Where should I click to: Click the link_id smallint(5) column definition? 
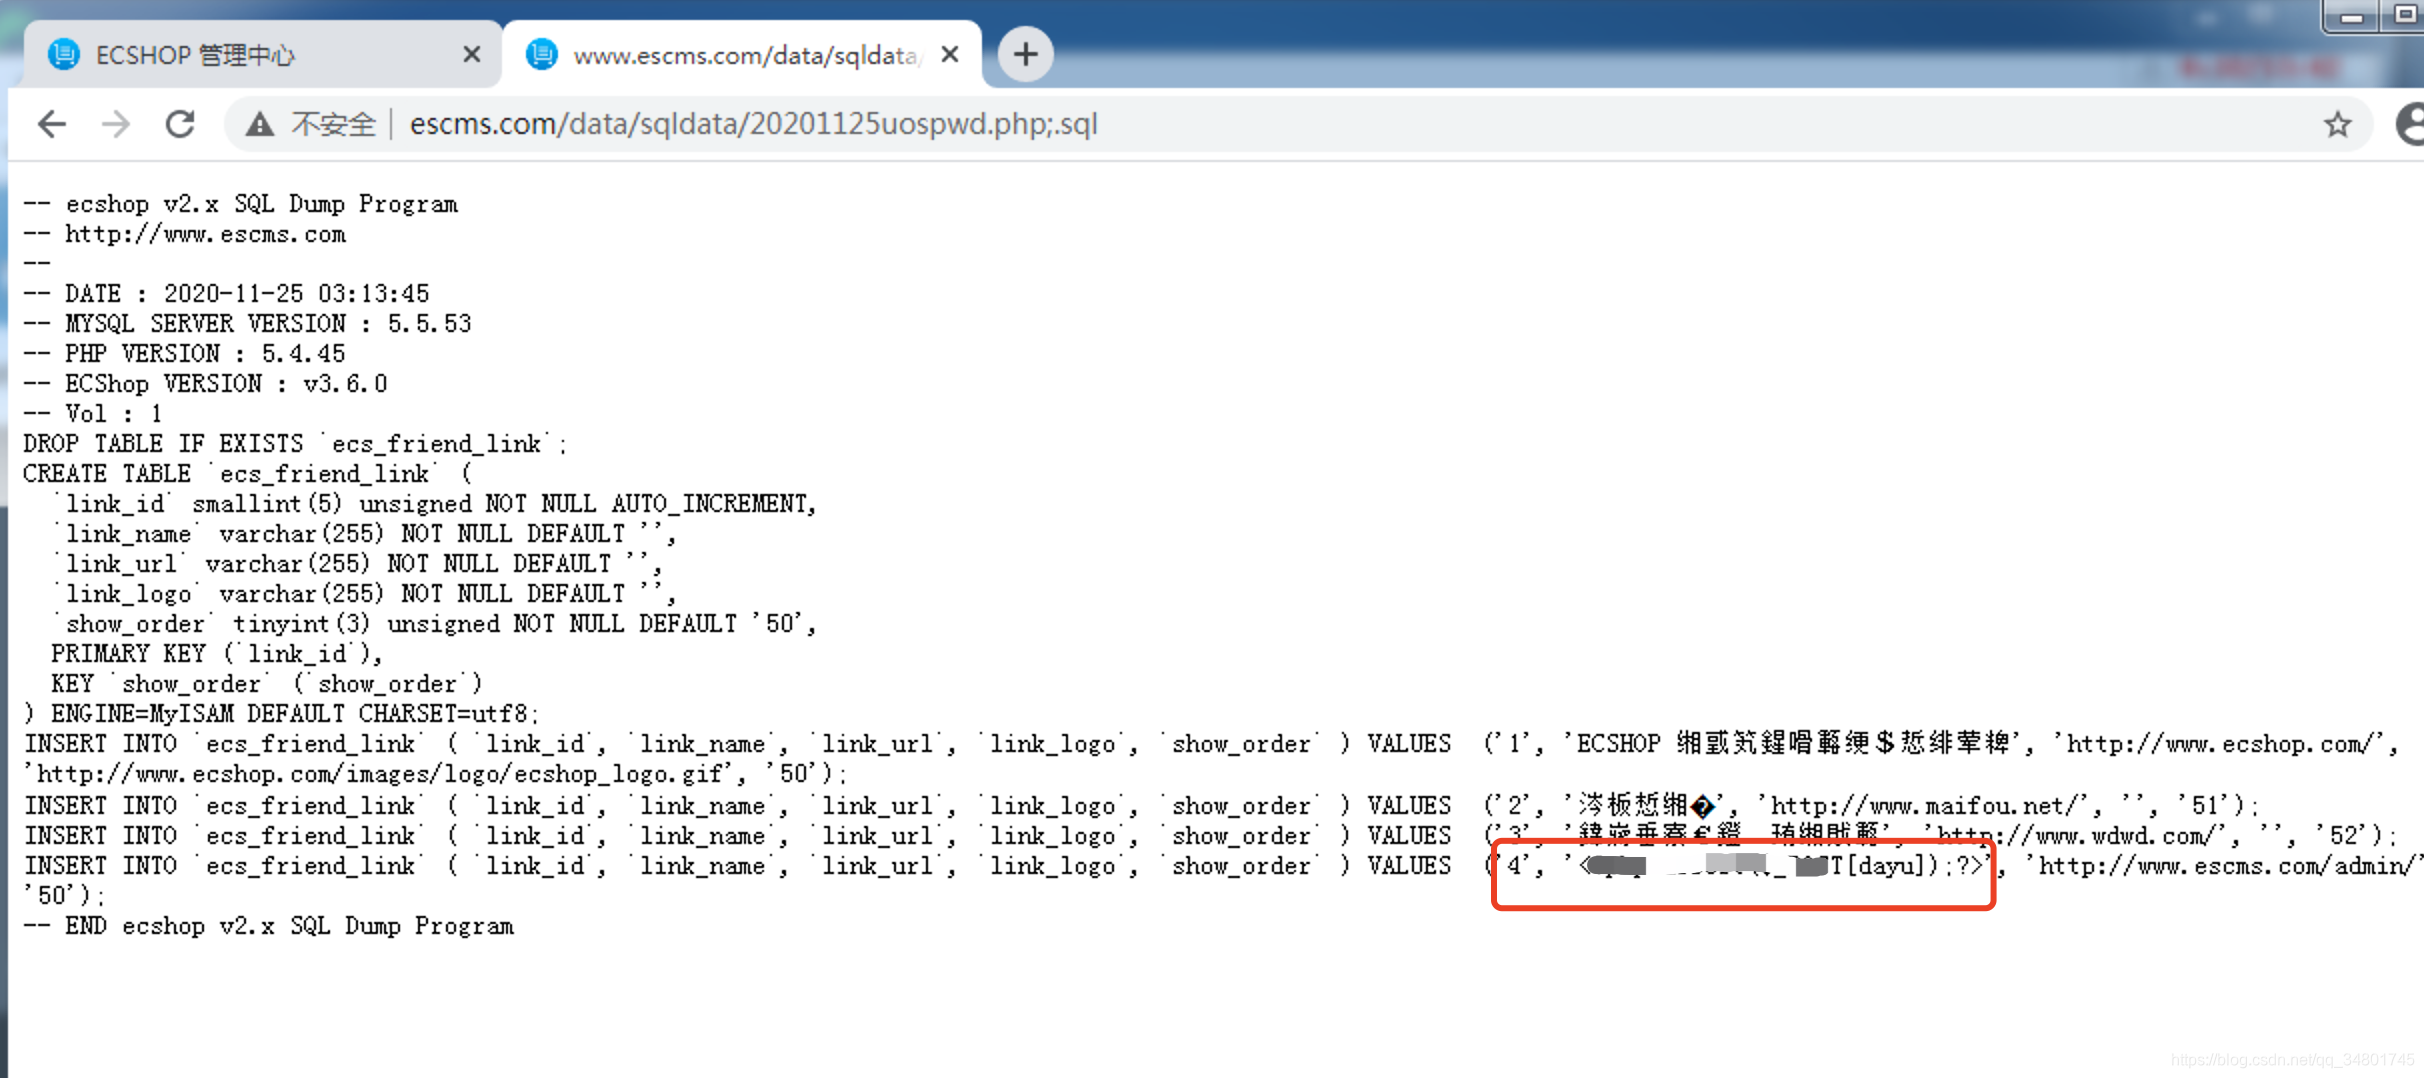[435, 504]
